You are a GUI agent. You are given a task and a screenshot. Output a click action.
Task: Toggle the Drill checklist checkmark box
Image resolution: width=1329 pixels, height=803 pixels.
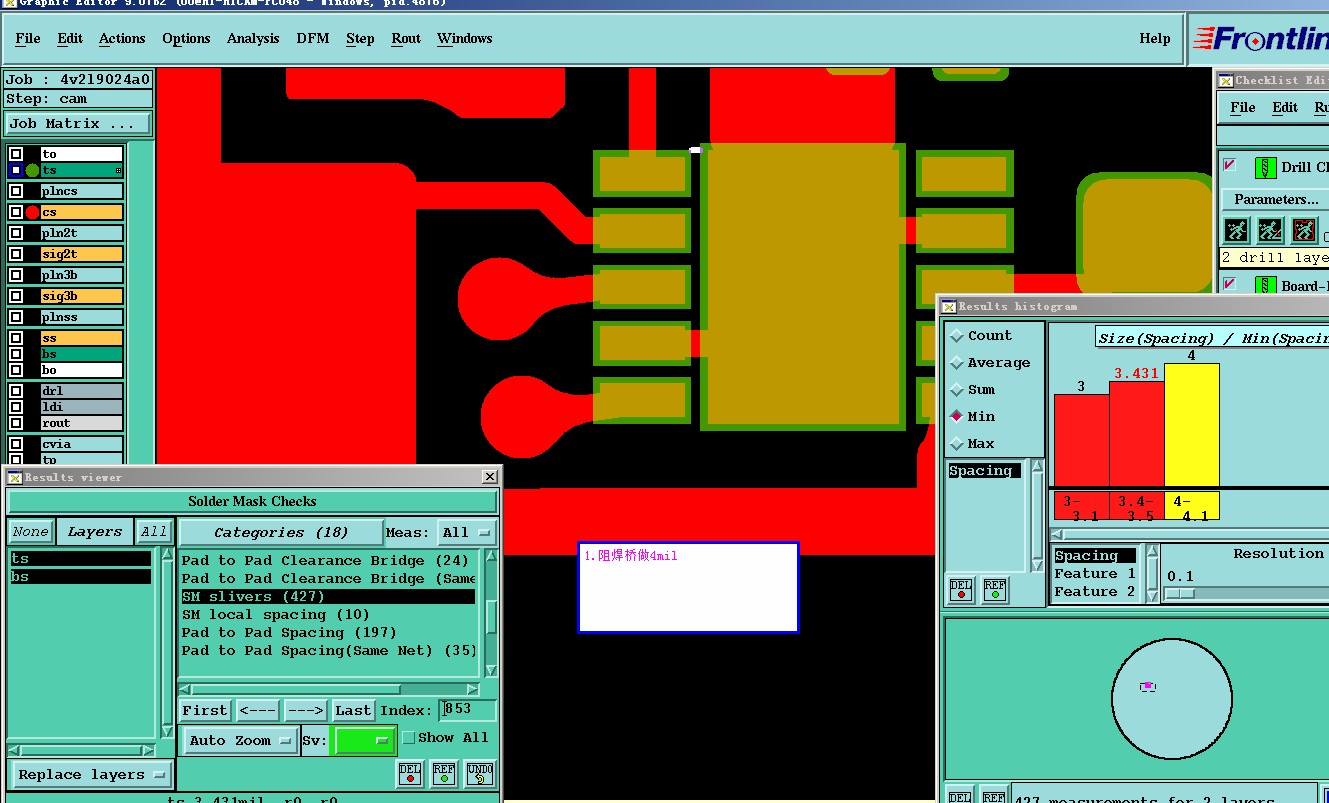point(1230,165)
